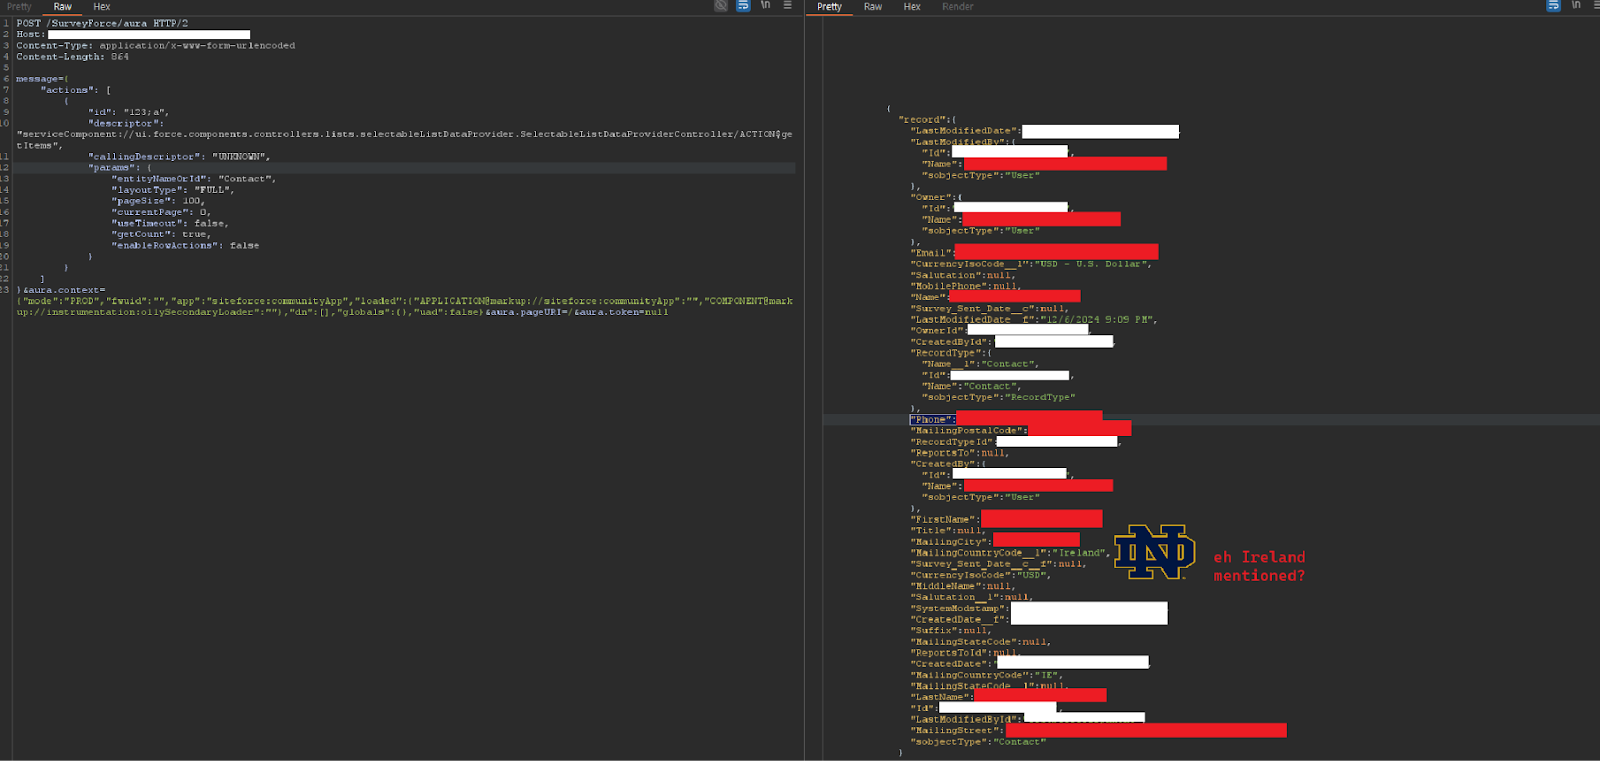
Task: Switch response pane to Render tab
Action: click(957, 7)
